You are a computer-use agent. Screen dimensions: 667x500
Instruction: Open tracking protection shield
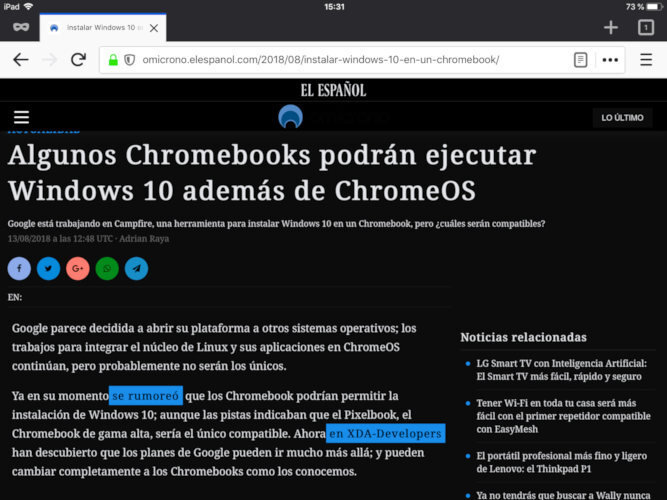pyautogui.click(x=129, y=60)
